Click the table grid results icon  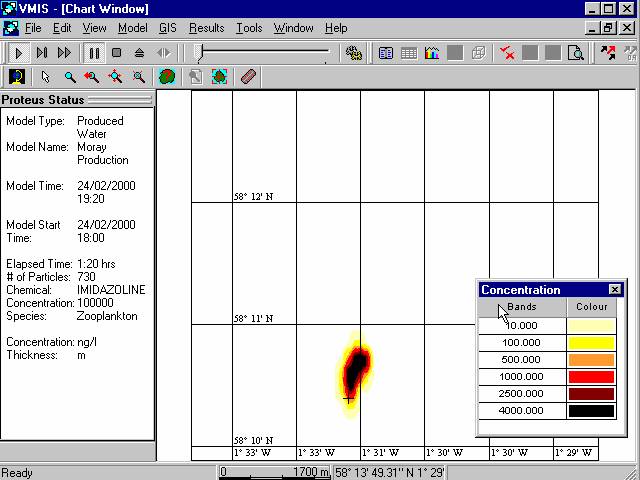pyautogui.click(x=409, y=53)
